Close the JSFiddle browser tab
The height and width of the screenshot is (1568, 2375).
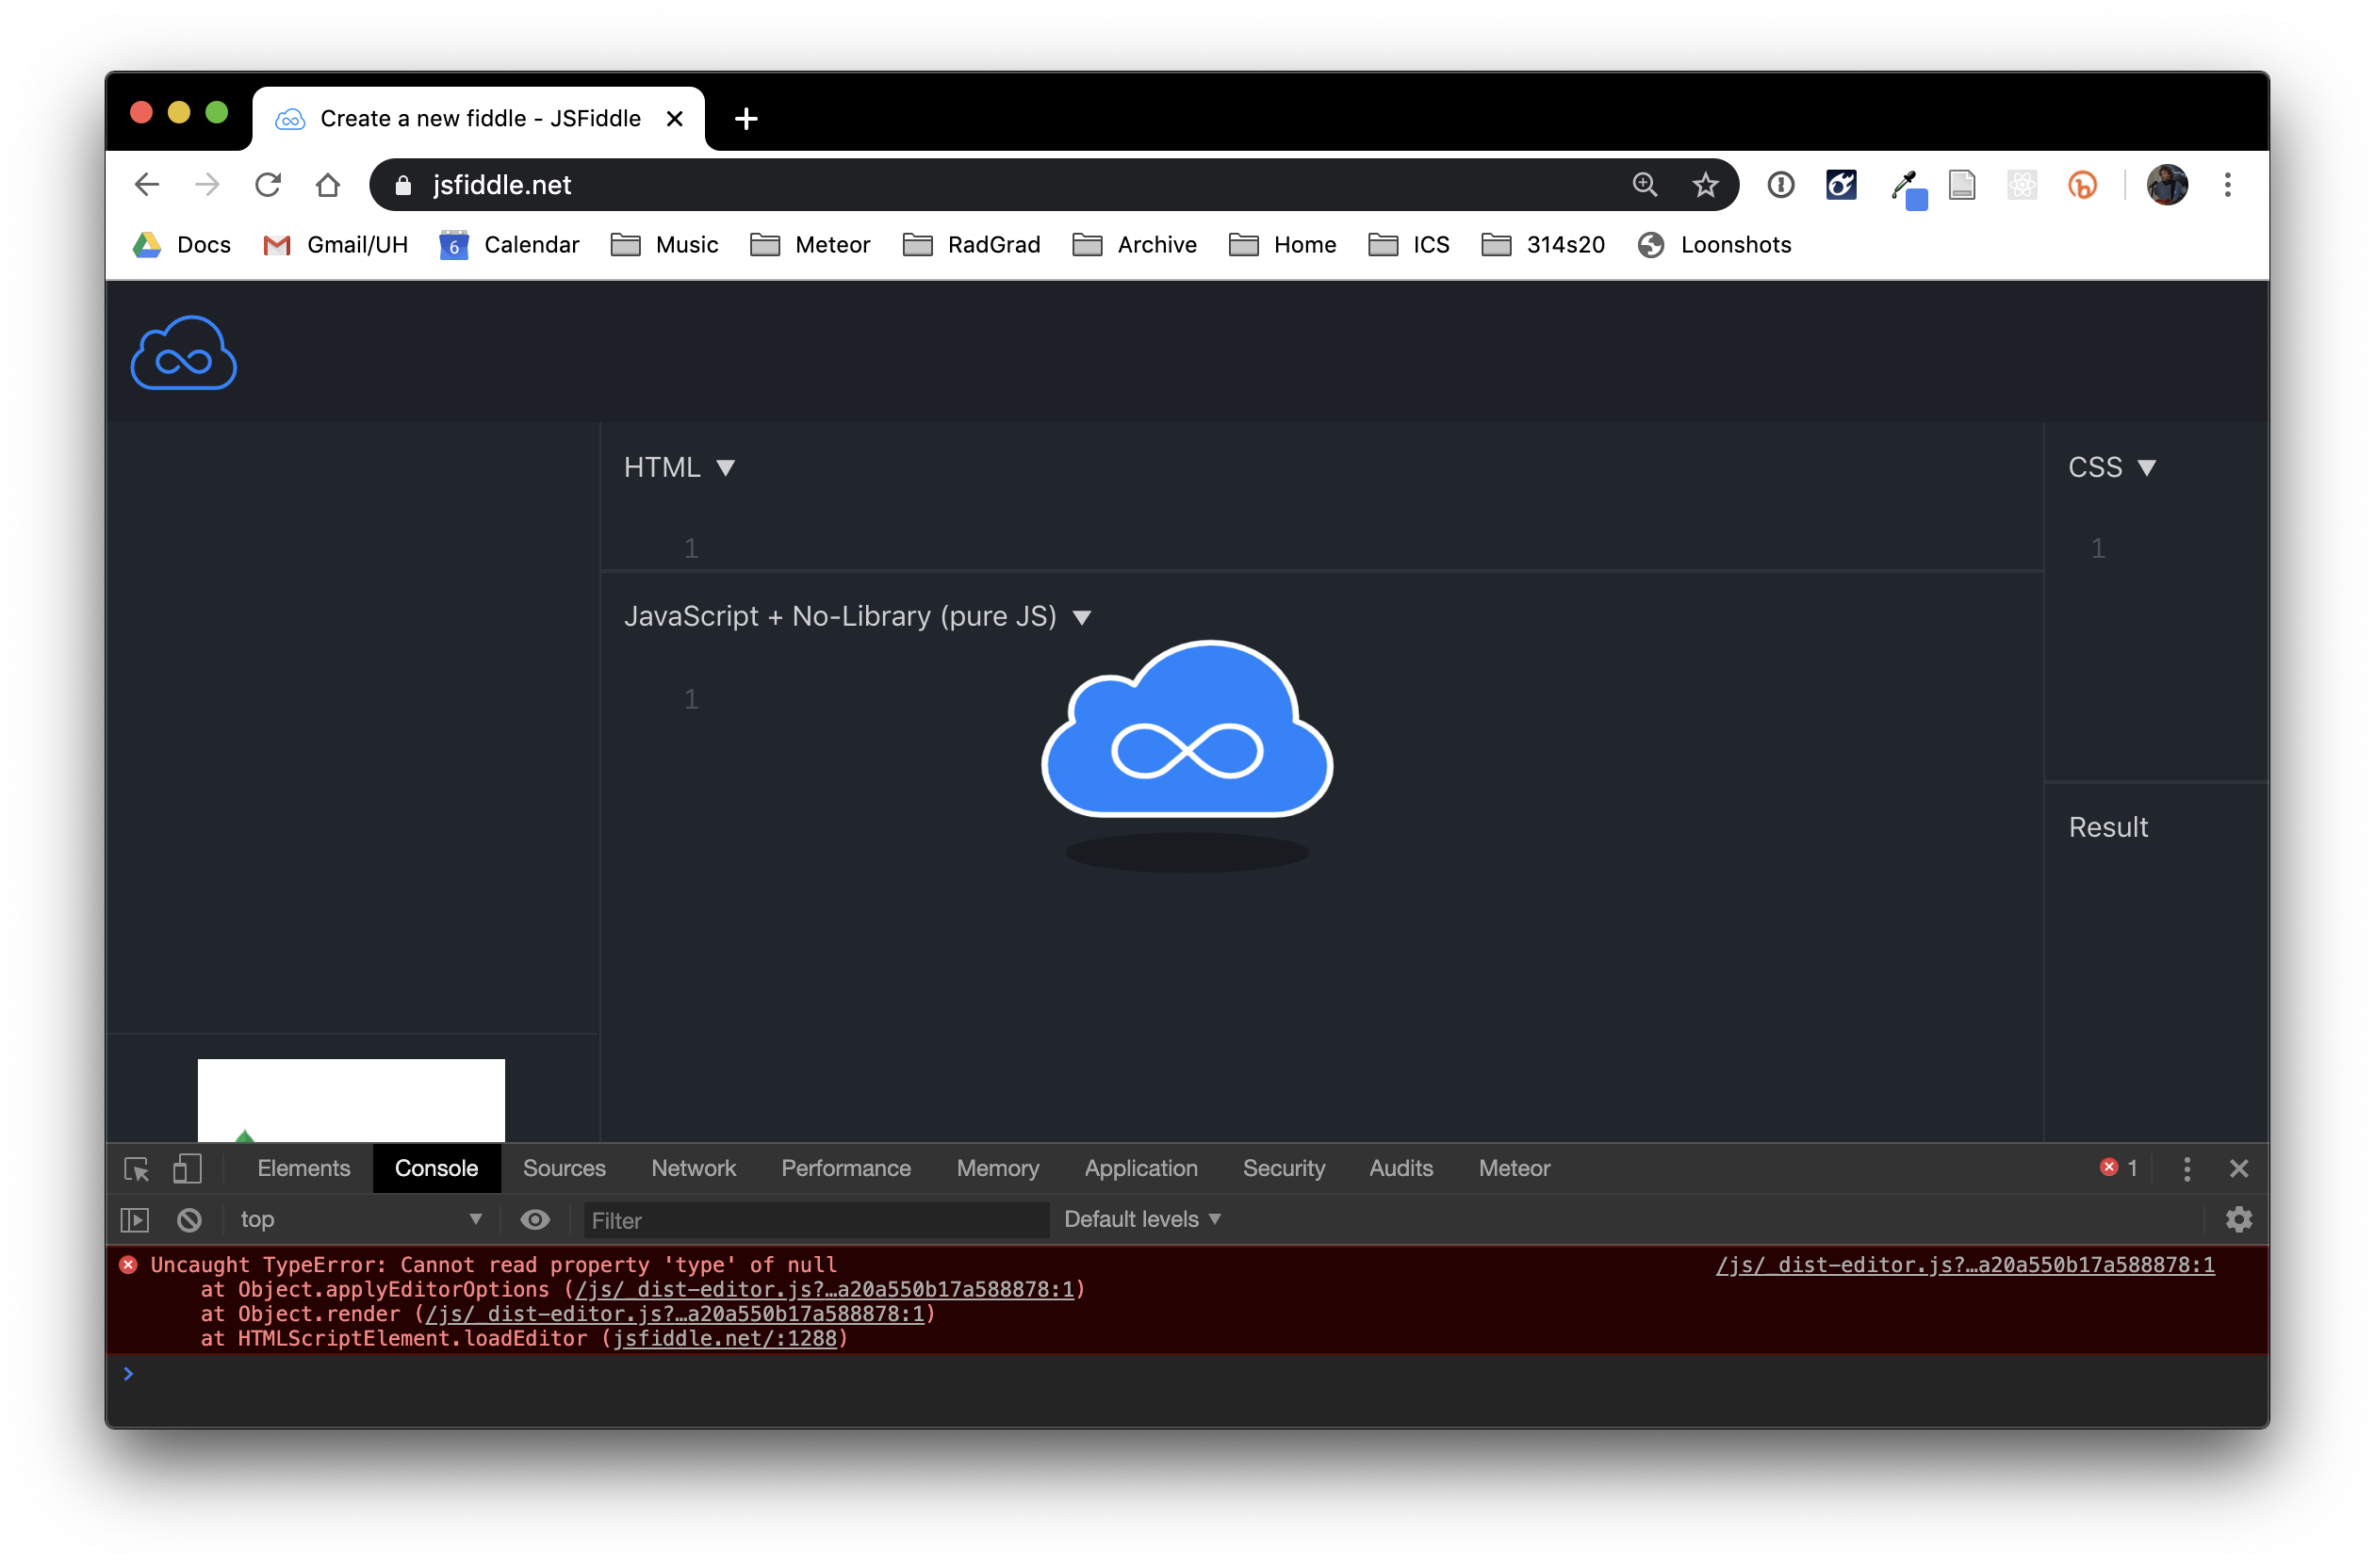pyautogui.click(x=675, y=119)
